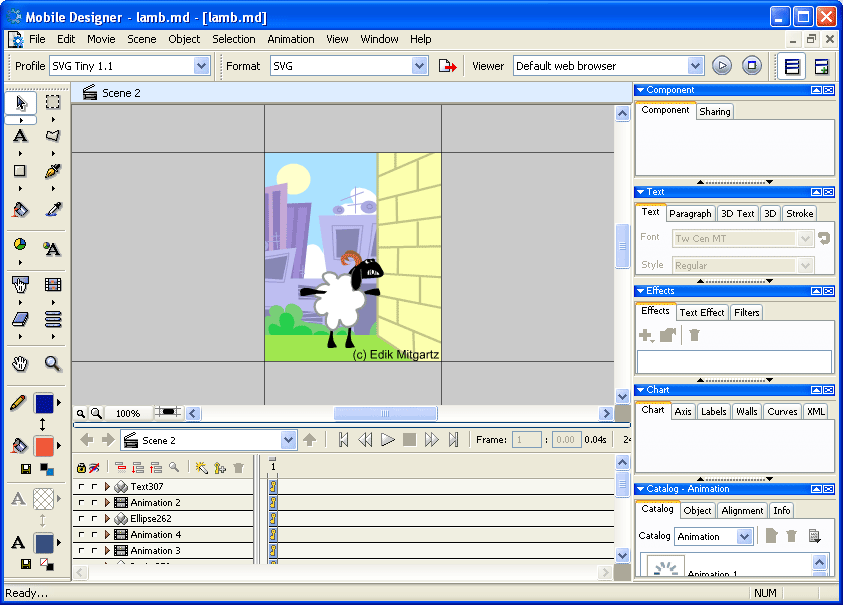Switch to the Paragraph tab
Viewport: 843px width, 605px height.
coord(690,214)
